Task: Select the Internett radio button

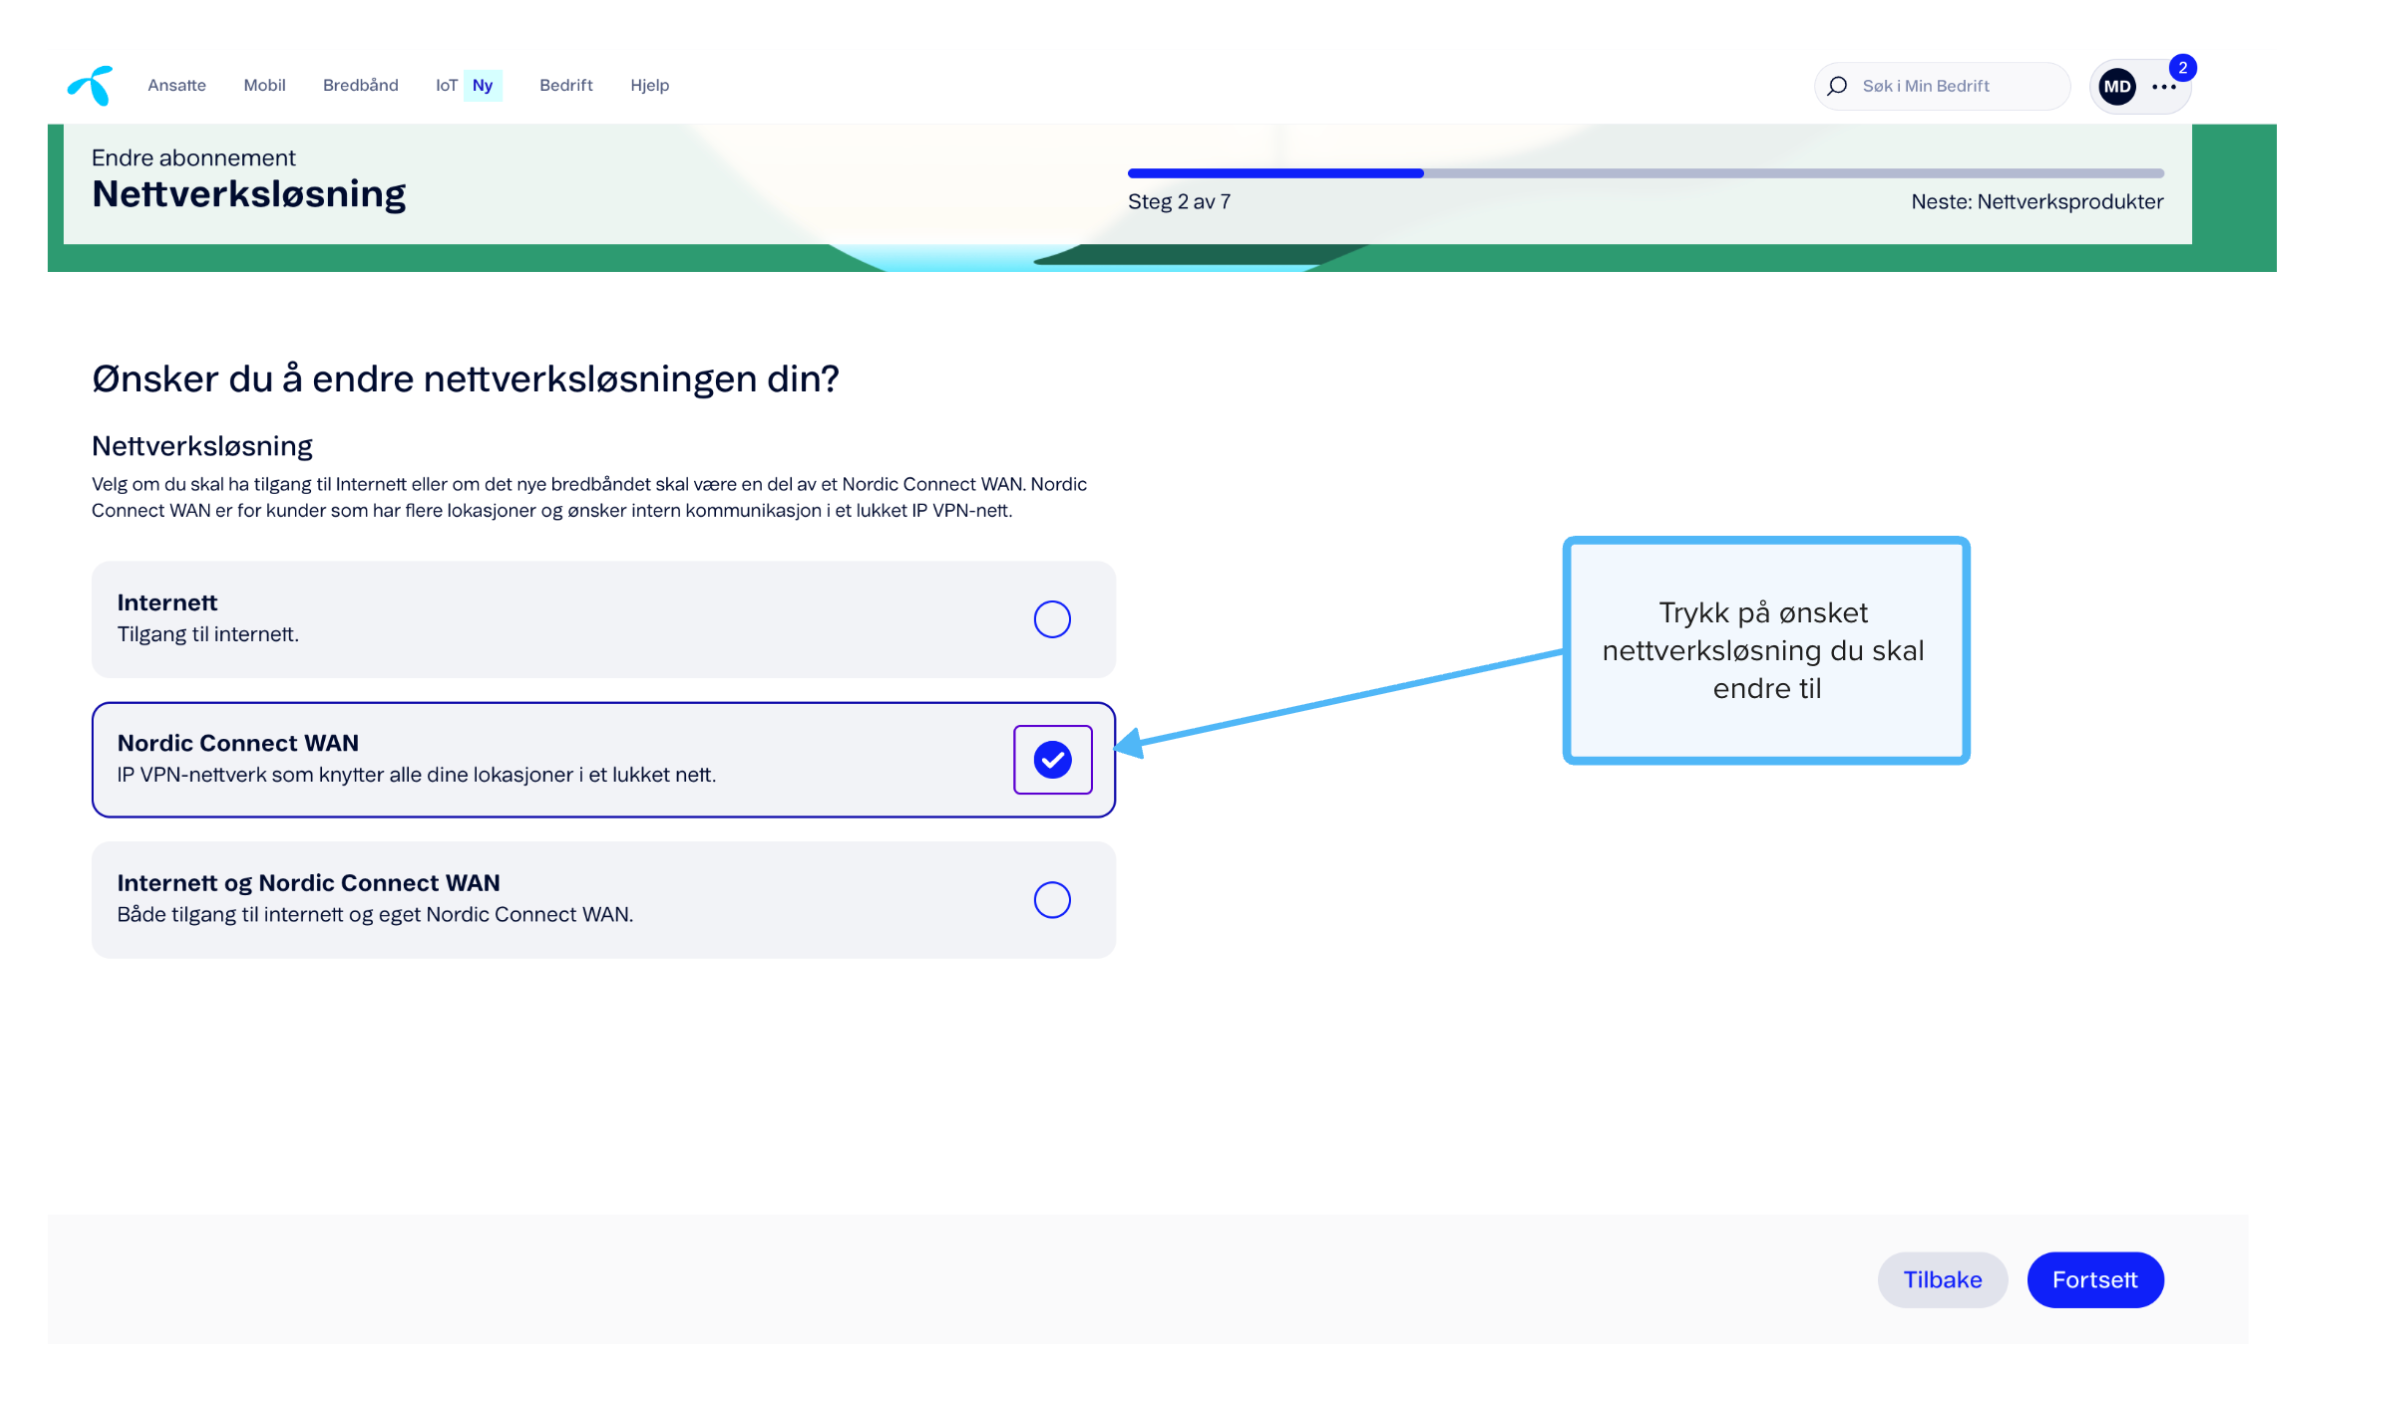Action: tap(1052, 620)
